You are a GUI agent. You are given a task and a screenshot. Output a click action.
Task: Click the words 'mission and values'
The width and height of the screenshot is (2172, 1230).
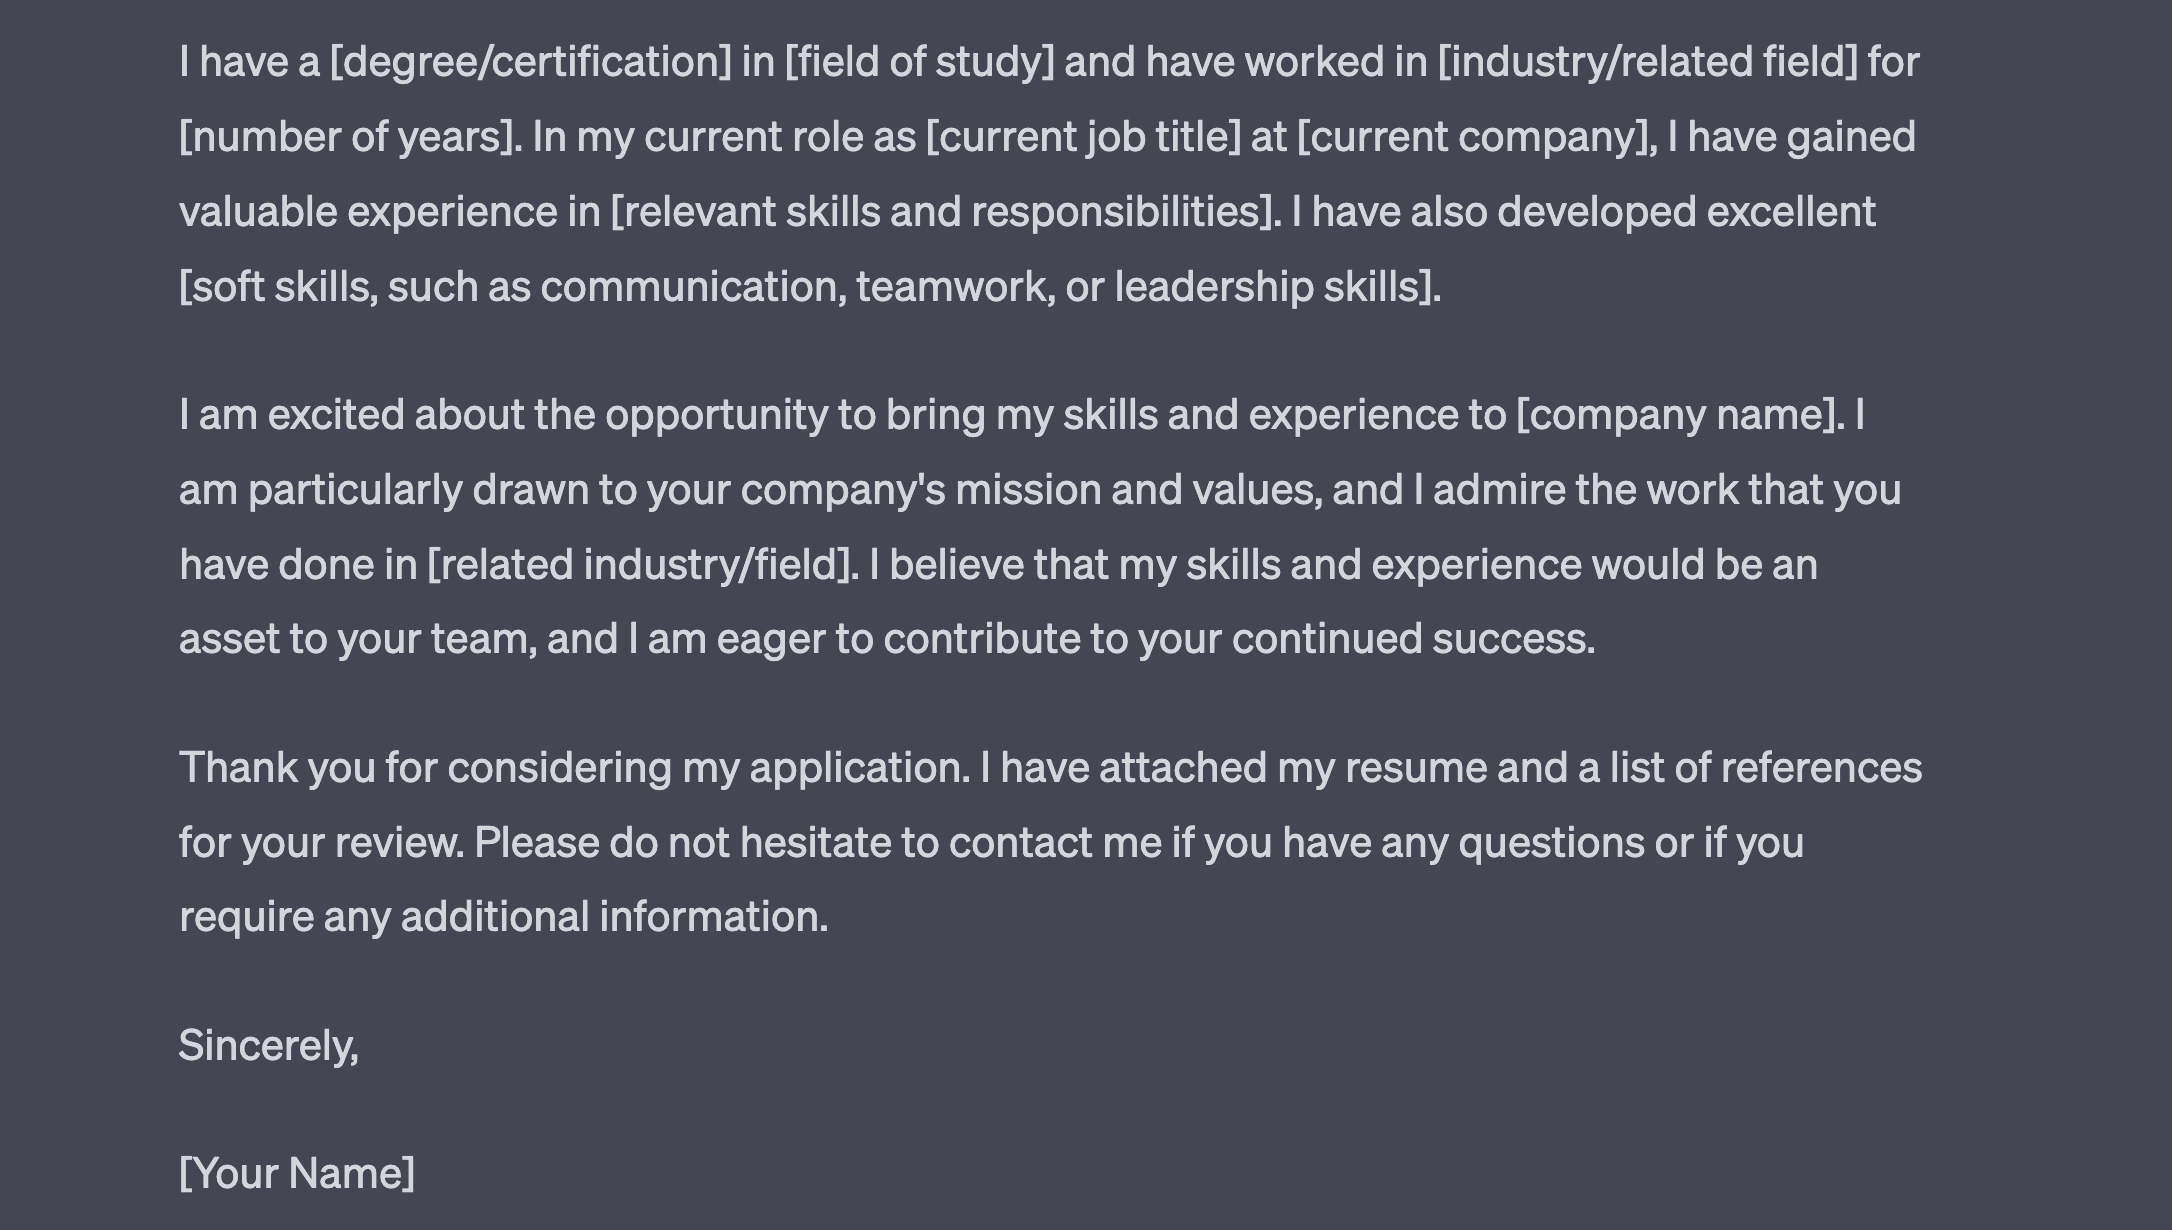pos(1138,490)
